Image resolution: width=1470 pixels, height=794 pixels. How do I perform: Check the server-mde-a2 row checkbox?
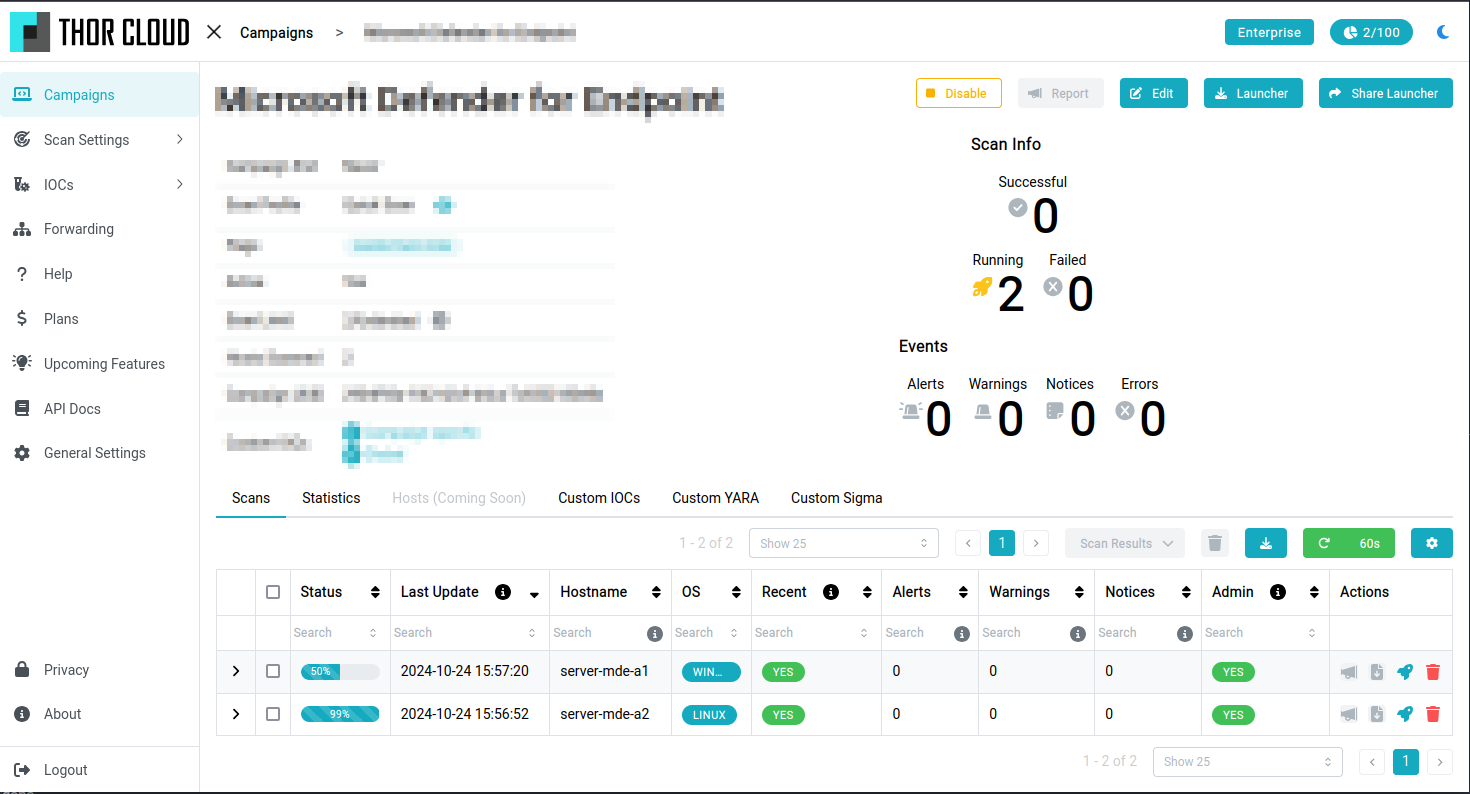coord(273,714)
